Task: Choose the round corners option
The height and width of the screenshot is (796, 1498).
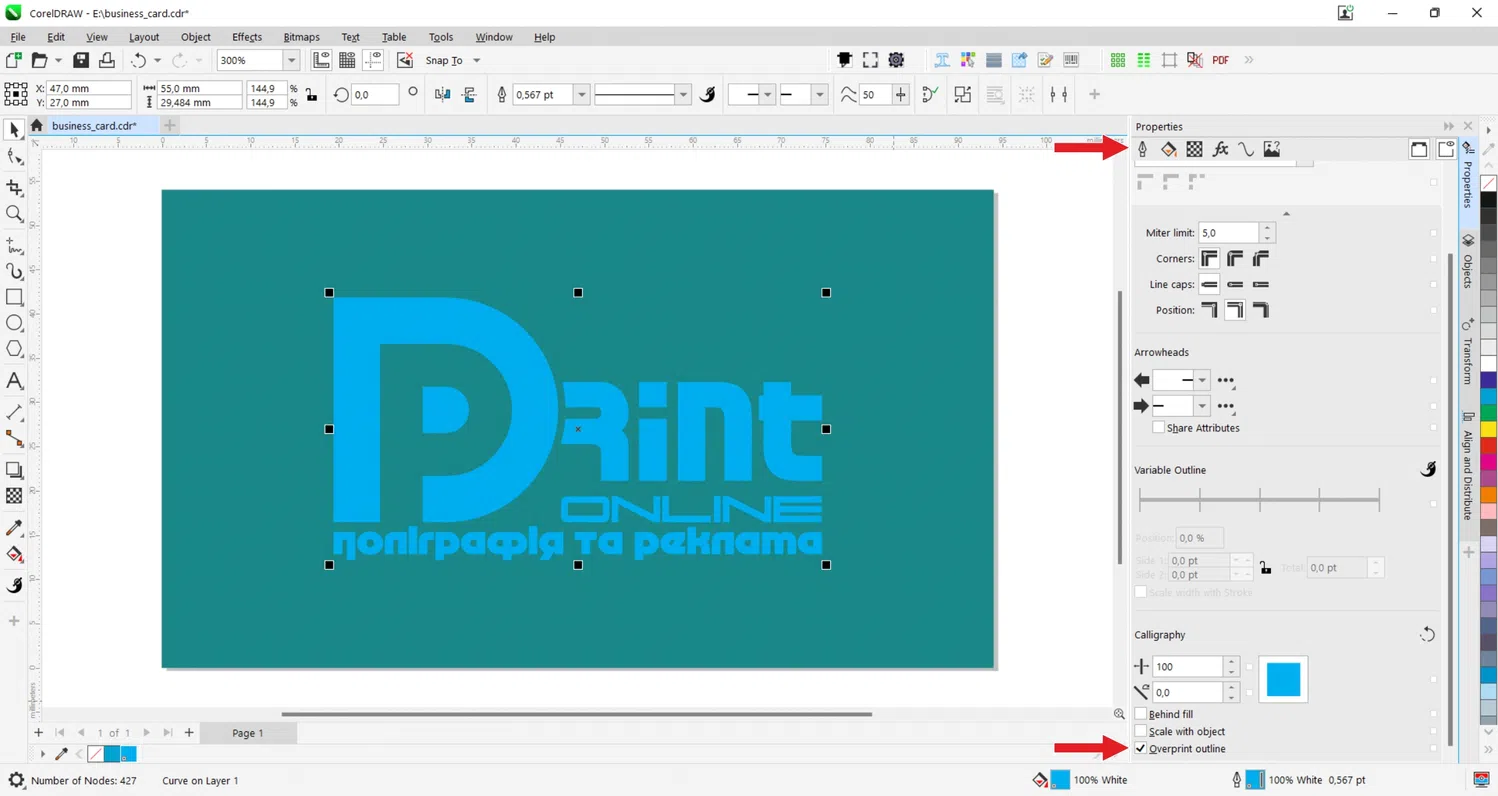Action: 1235,259
